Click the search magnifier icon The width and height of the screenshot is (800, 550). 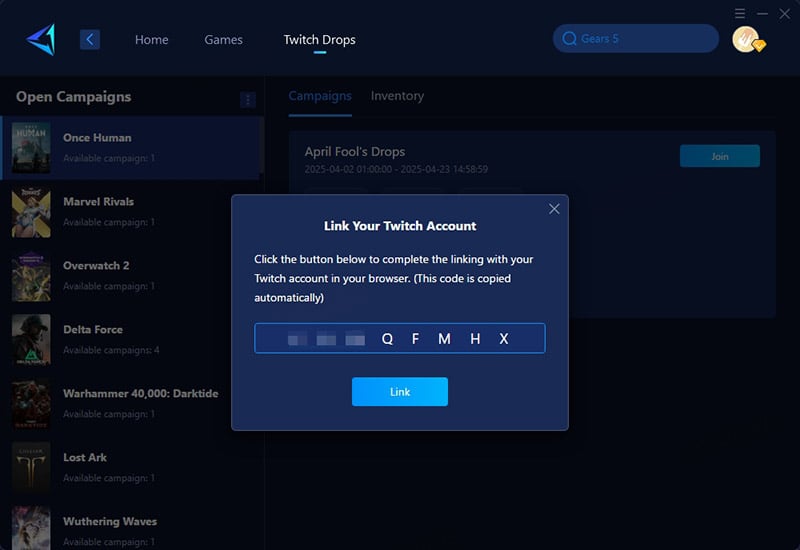pyautogui.click(x=569, y=38)
